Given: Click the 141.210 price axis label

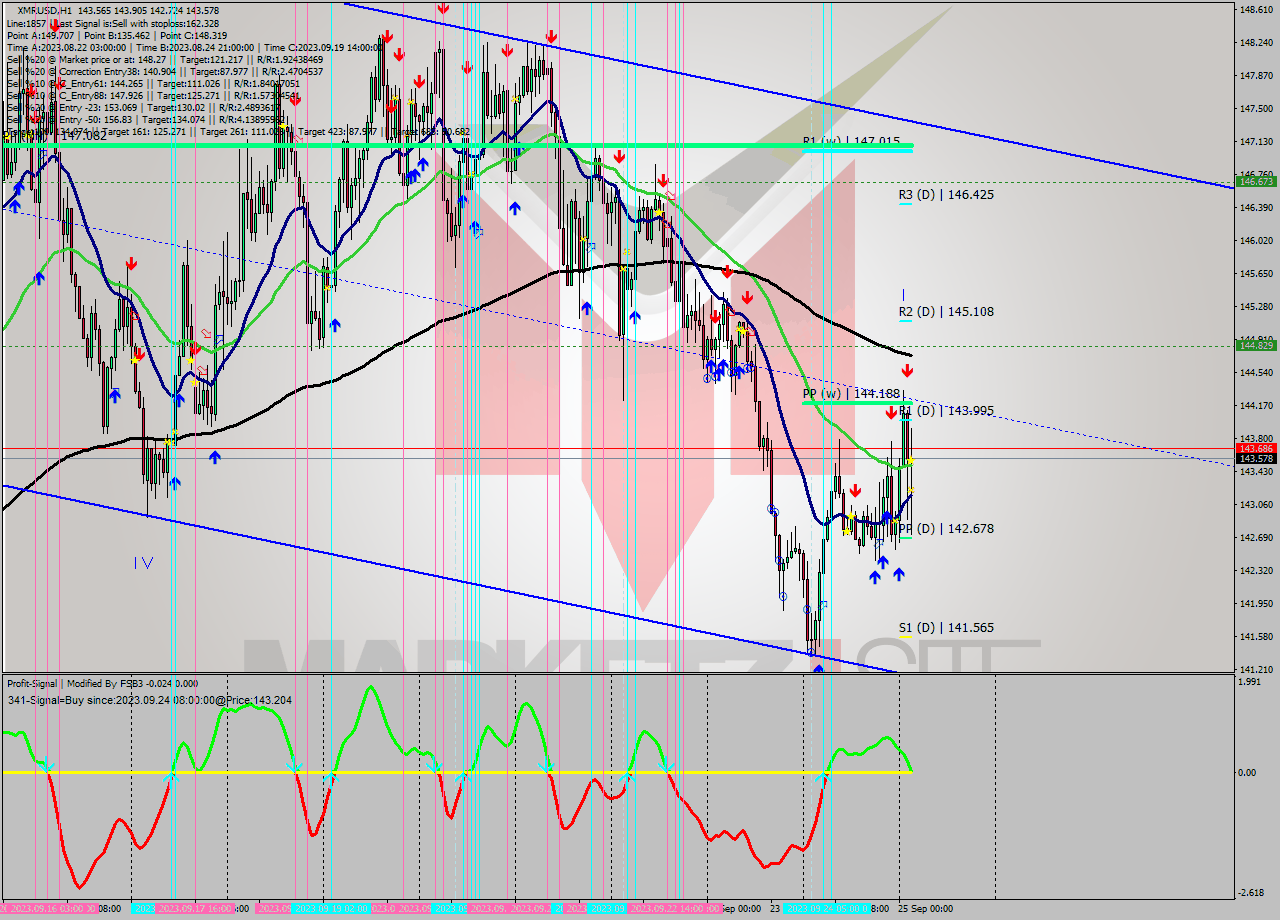Looking at the screenshot, I should (1256, 669).
